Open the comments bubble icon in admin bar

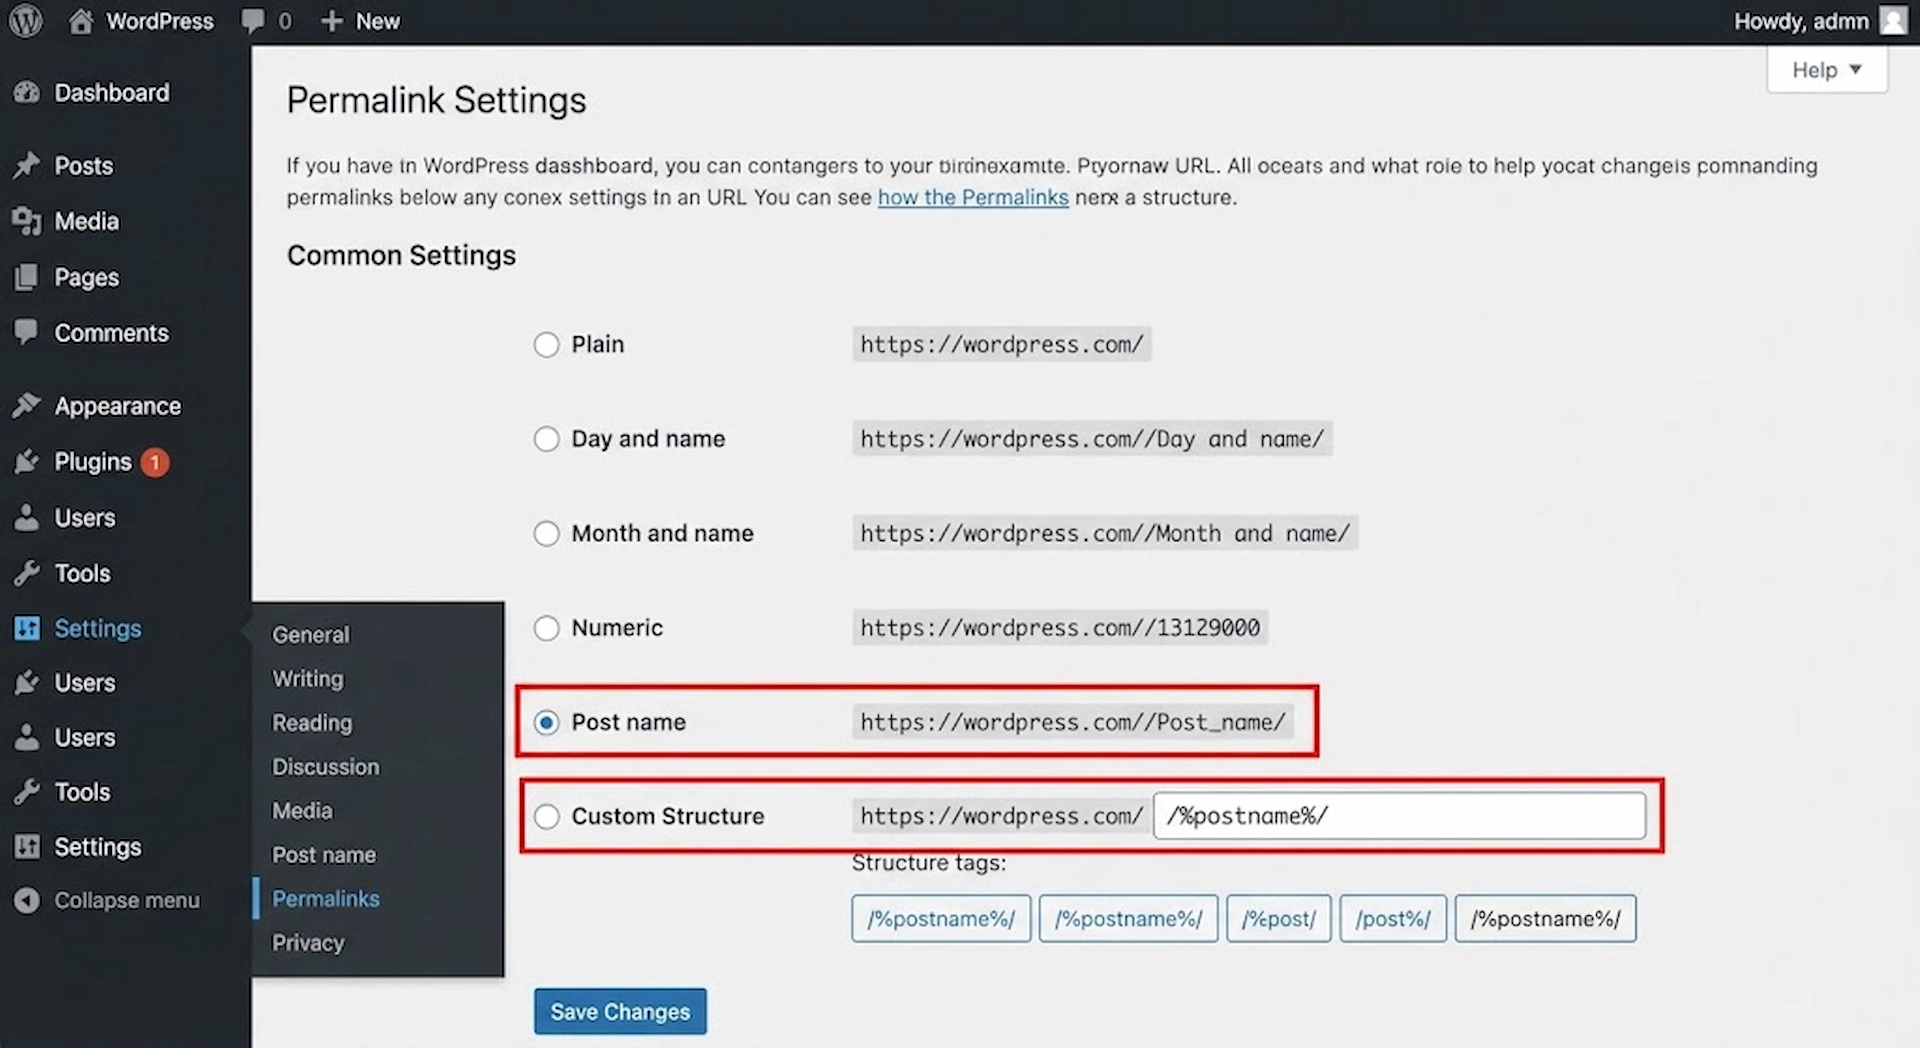254,21
